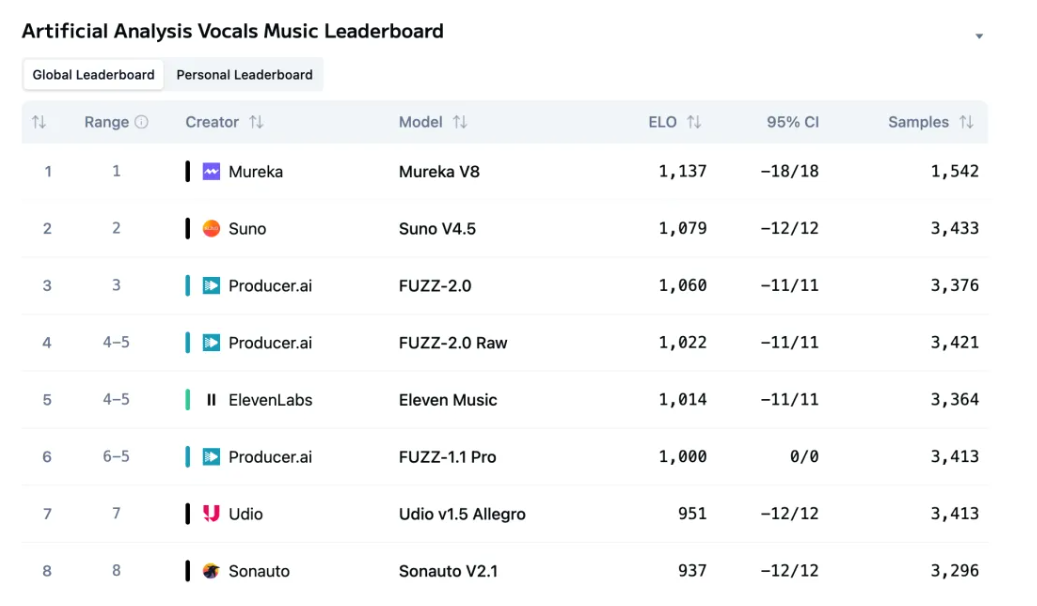Toggle sort order on the Creator column

click(x=256, y=122)
